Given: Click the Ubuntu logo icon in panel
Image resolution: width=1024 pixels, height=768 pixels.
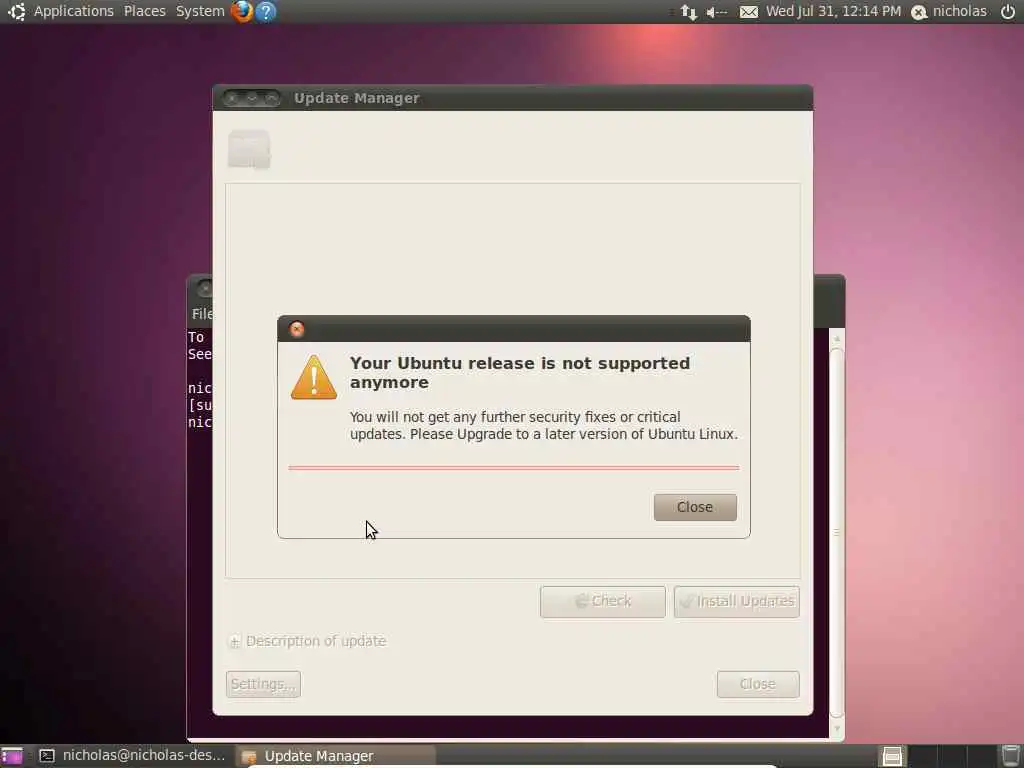Looking at the screenshot, I should click(x=16, y=11).
